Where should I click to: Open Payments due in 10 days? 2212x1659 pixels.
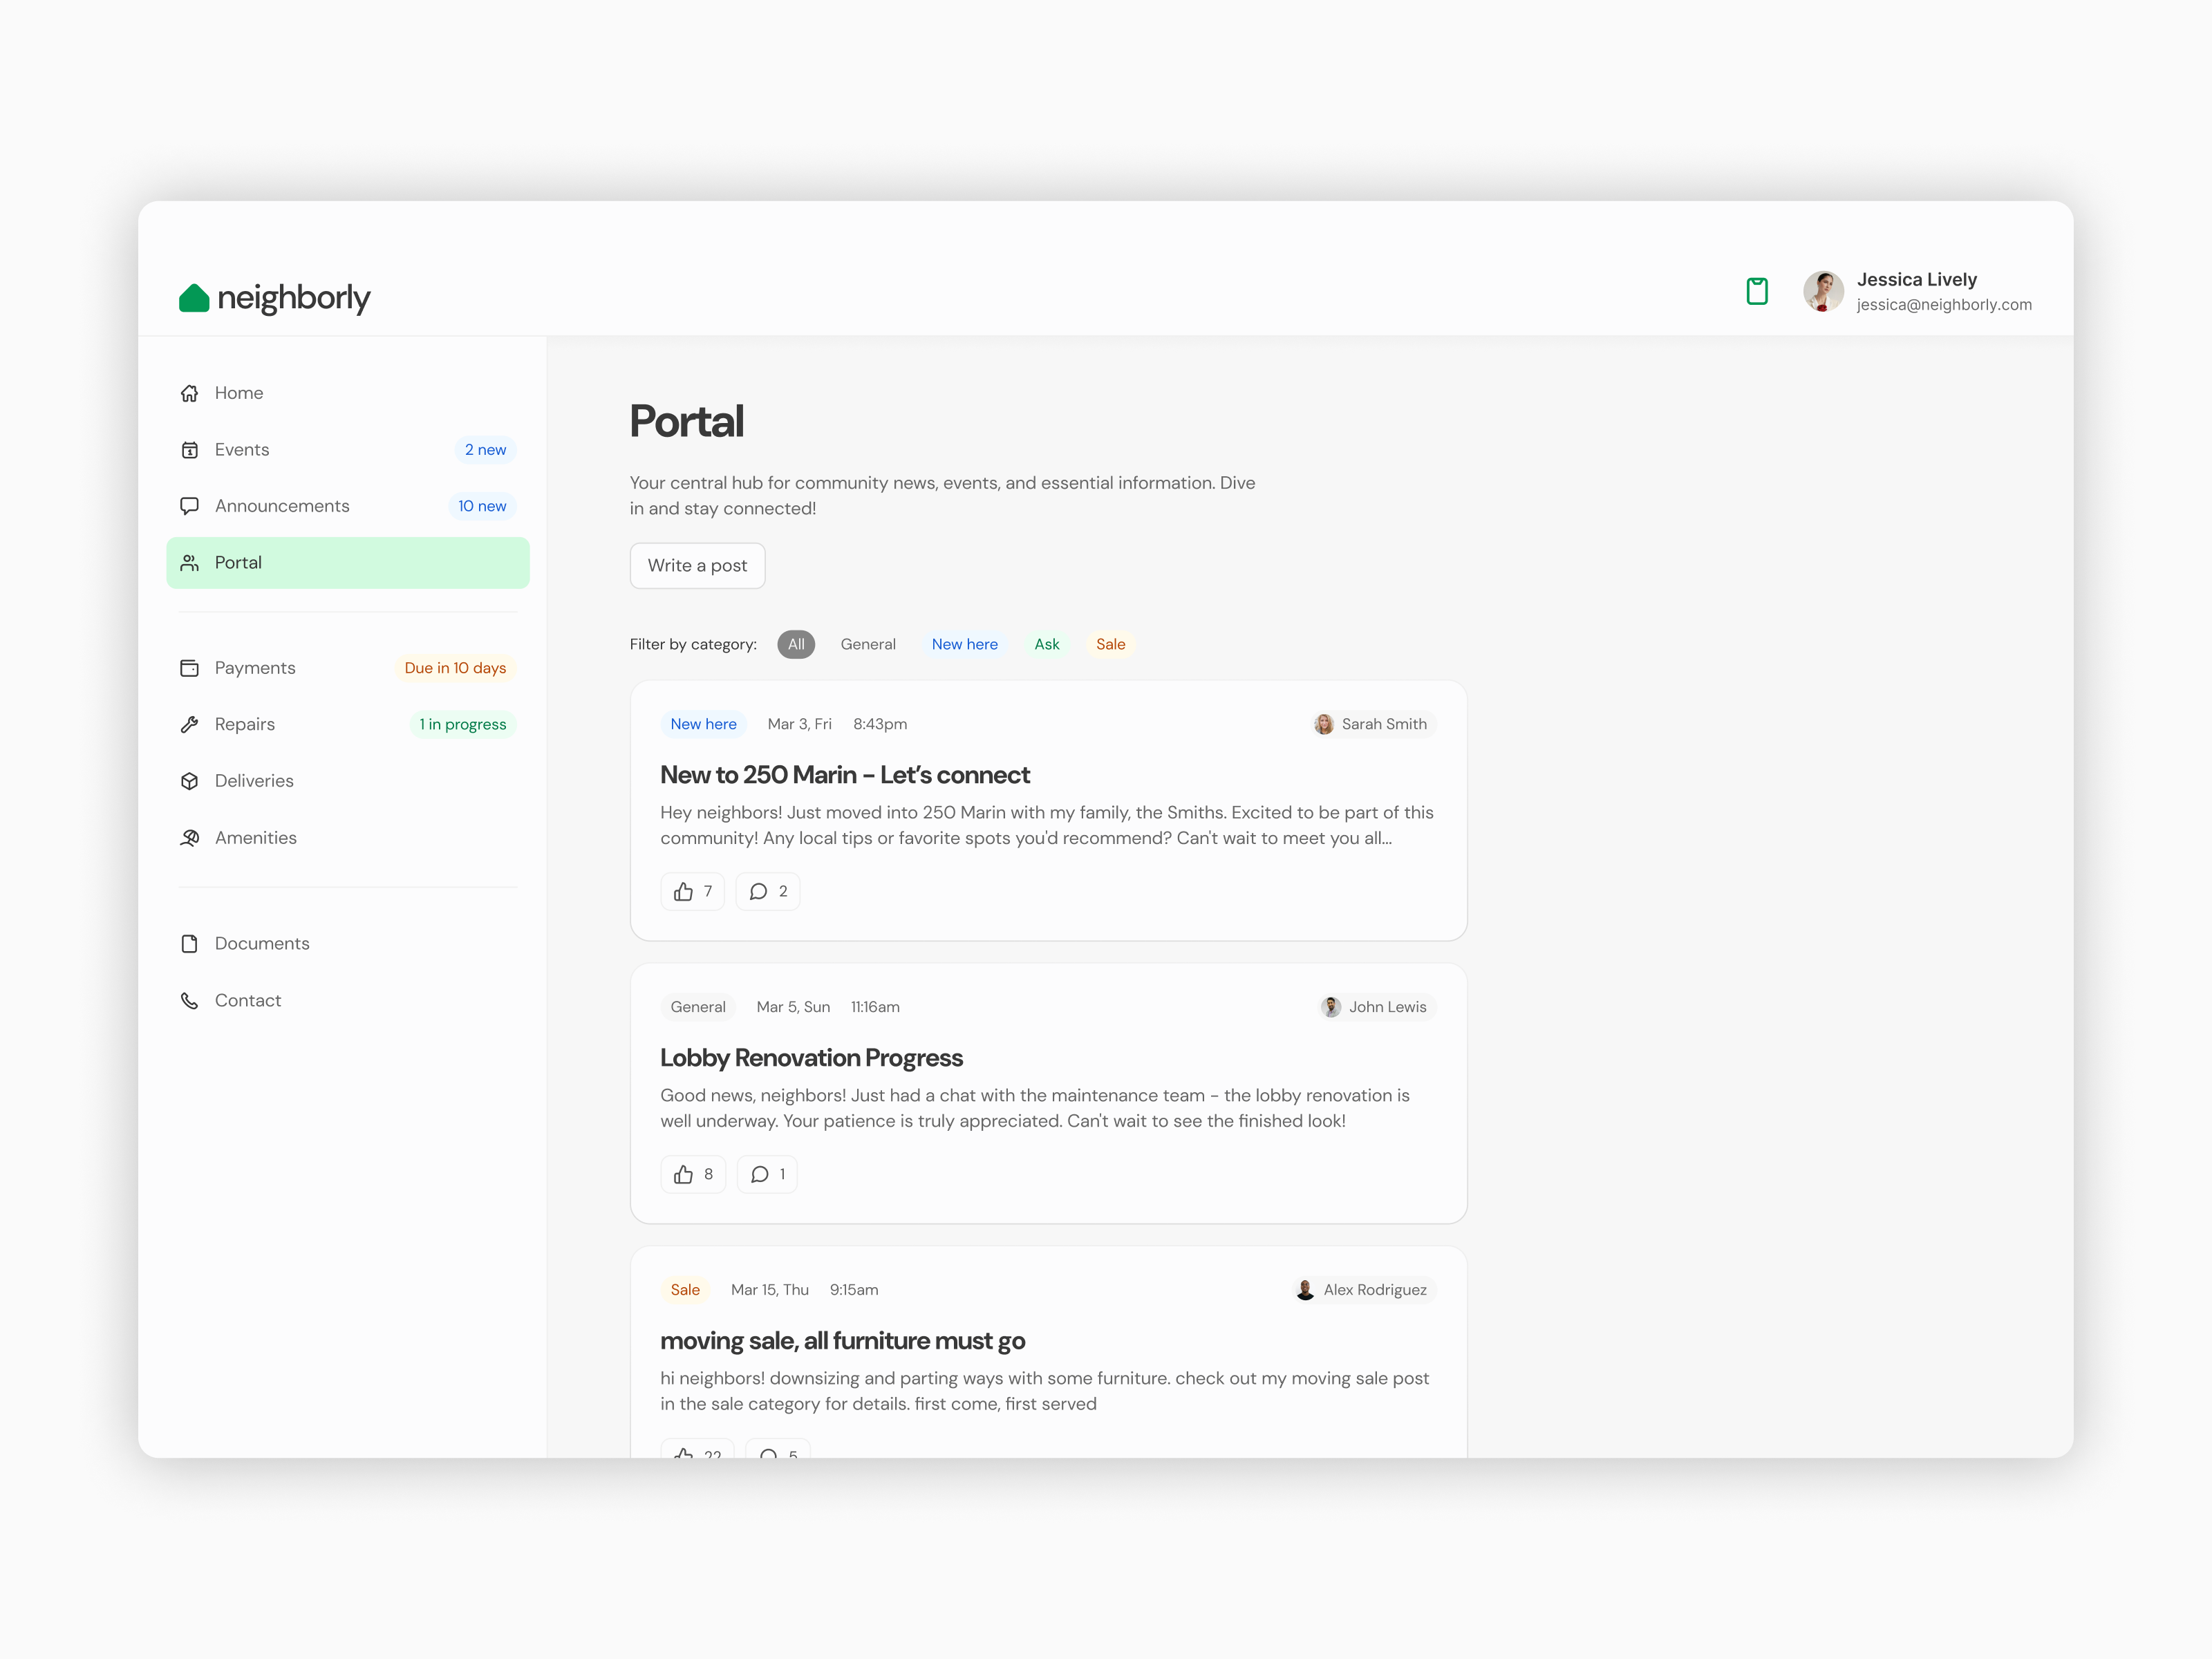tap(255, 668)
